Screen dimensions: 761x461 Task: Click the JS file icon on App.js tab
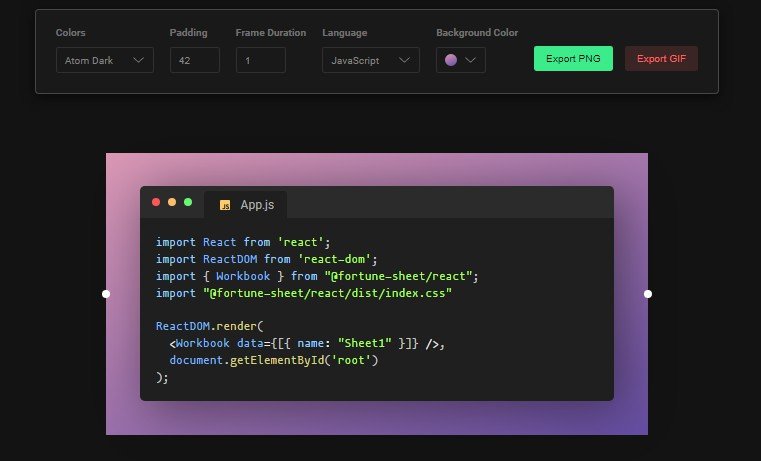[x=225, y=205]
